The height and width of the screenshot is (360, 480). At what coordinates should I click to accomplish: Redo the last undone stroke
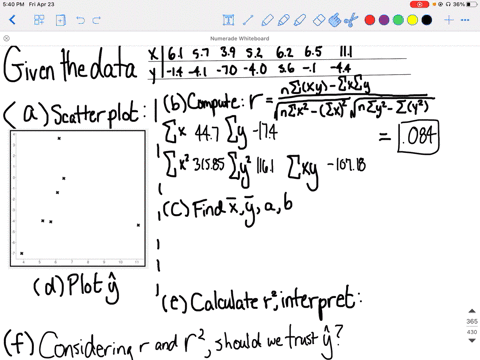96,20
